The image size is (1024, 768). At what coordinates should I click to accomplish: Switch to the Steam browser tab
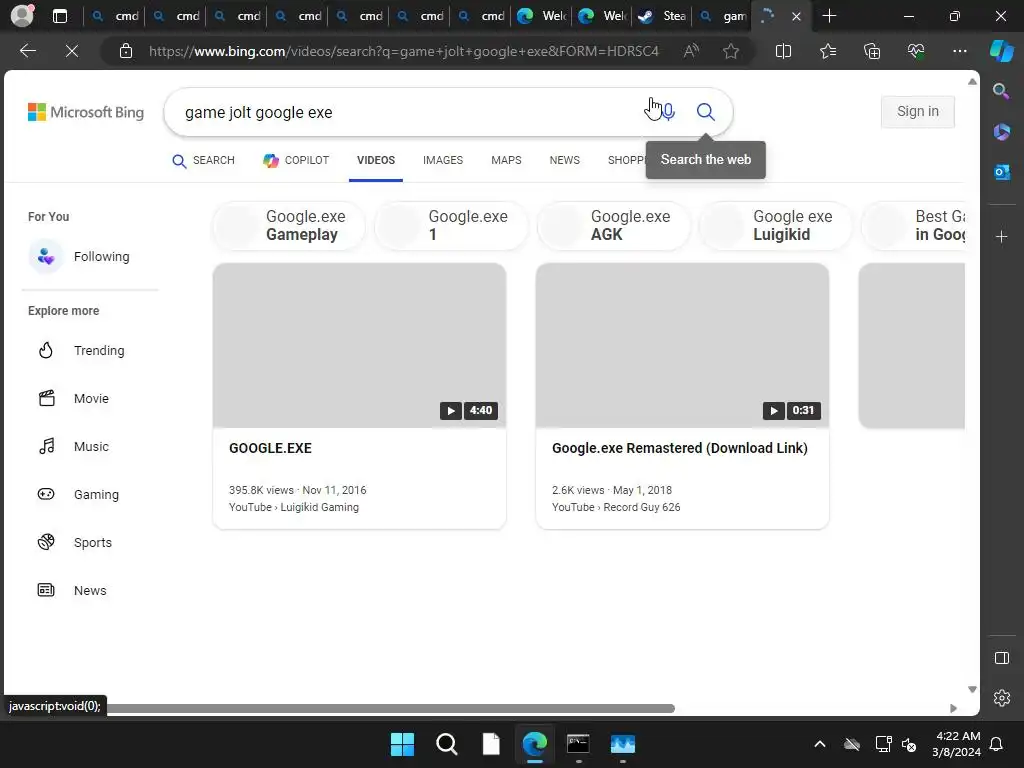coord(663,16)
